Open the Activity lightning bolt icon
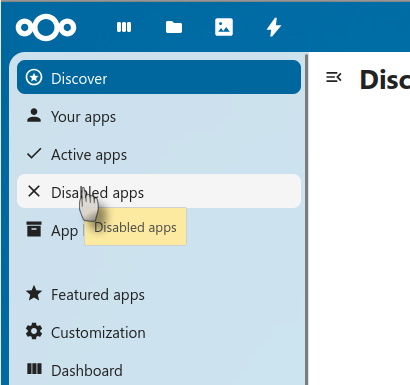Image resolution: width=410 pixels, height=385 pixels. [274, 27]
